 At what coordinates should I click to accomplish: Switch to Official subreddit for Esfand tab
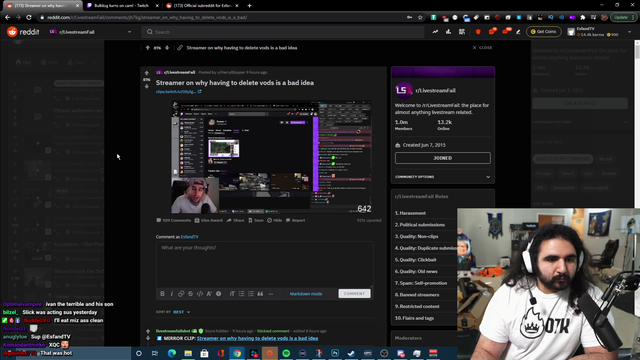pyautogui.click(x=202, y=6)
